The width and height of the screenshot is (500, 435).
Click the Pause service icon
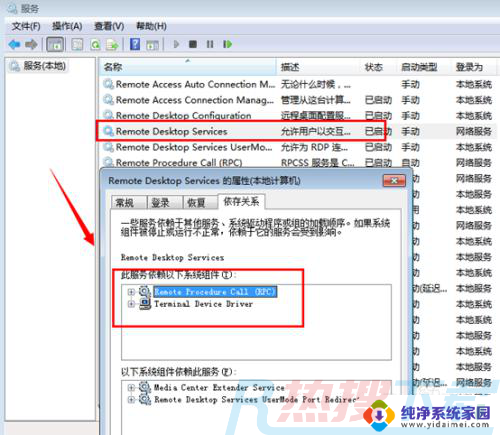point(210,44)
